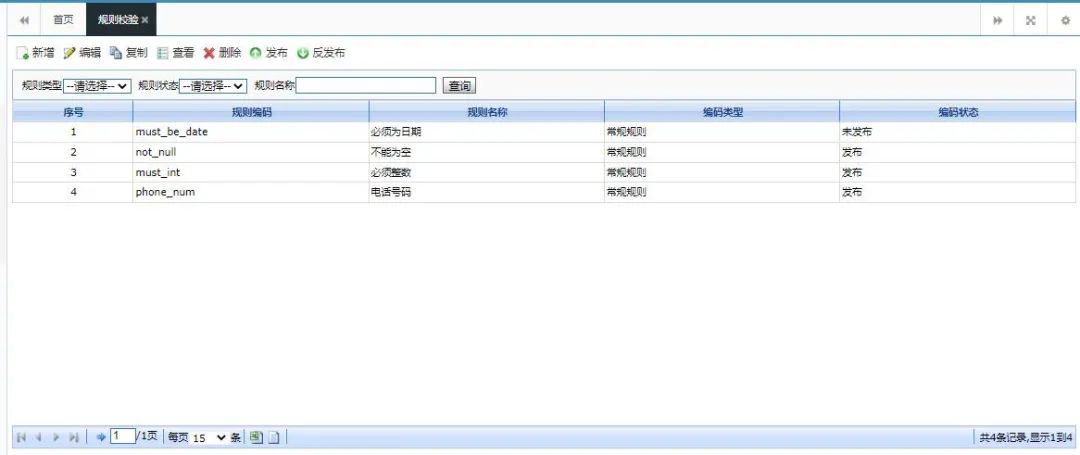Select the phone_num rule code cell
Viewport: 1080px width, 455px height.
[x=251, y=192]
